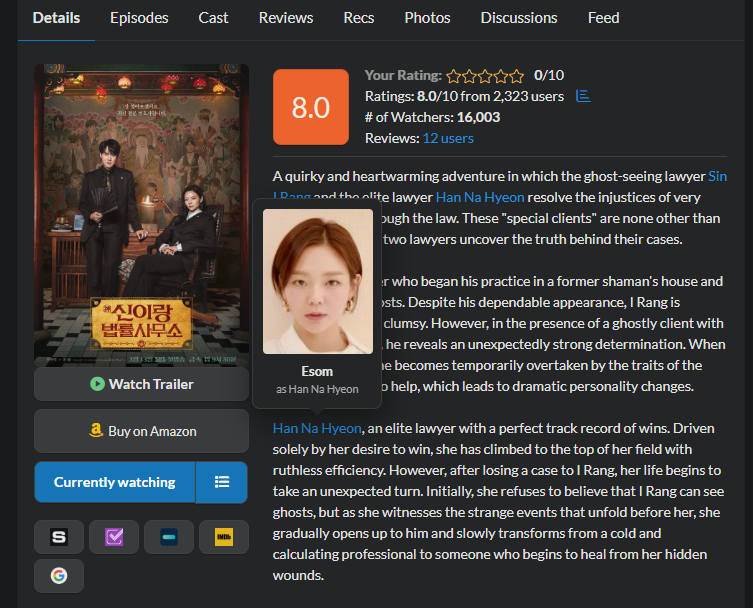Screen dimensions: 753x608
Task: Click the black S icon link
Action: point(59,537)
